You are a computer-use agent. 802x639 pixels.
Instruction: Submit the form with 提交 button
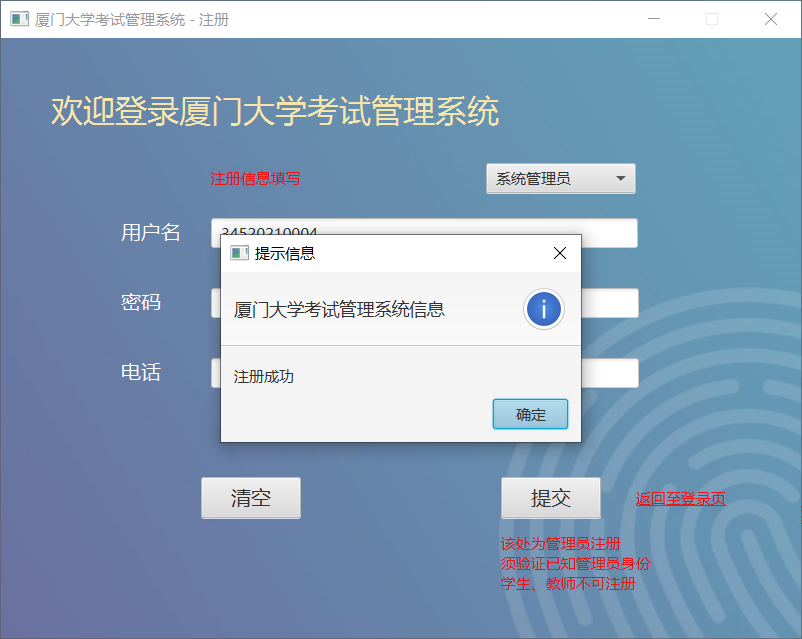[x=550, y=498]
